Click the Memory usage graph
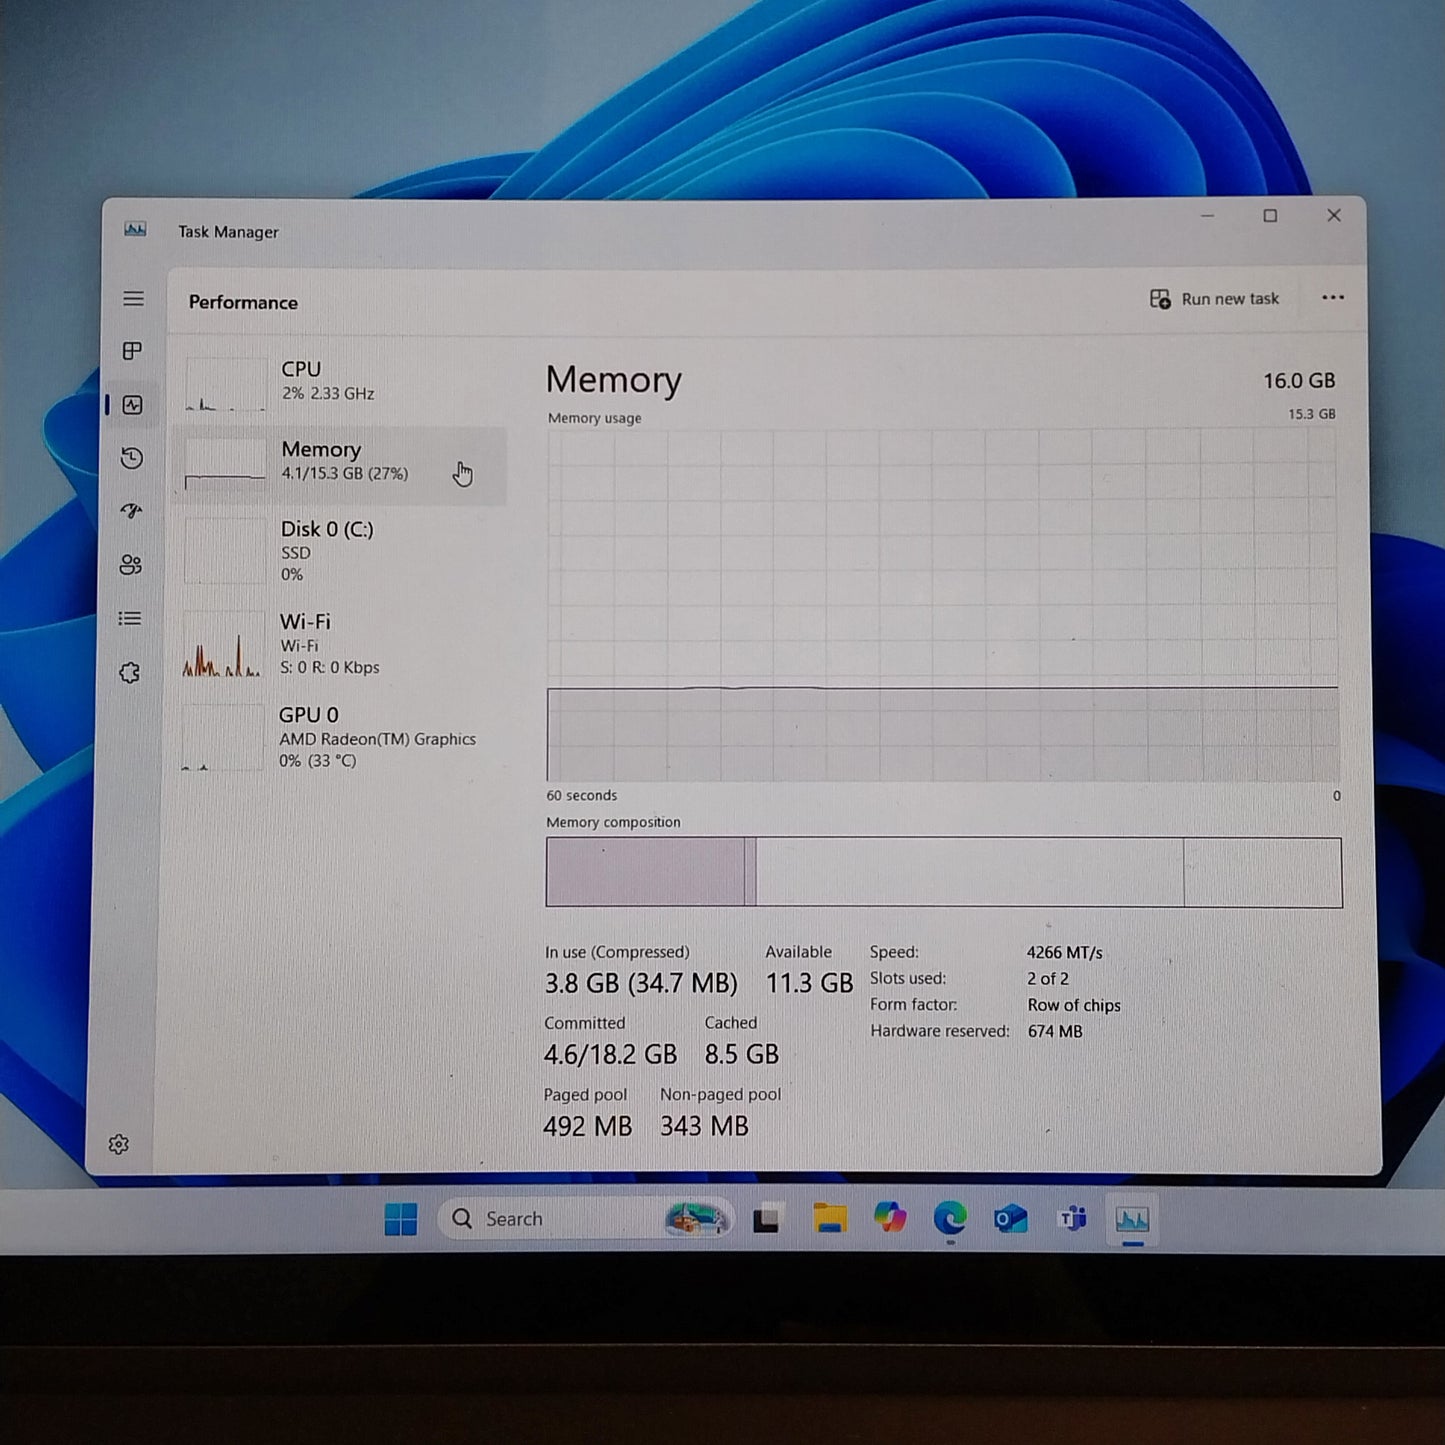The width and height of the screenshot is (1445, 1445). coord(942,605)
